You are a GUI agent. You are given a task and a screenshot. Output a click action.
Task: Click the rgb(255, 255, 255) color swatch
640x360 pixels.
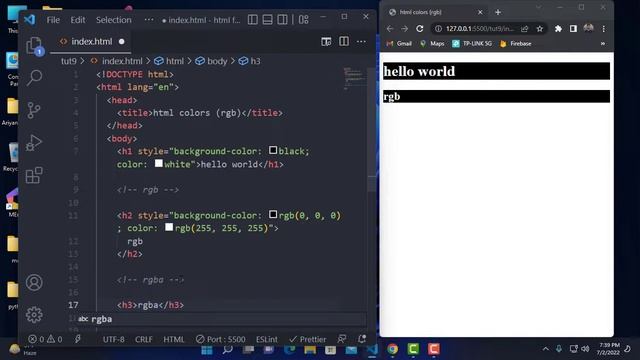pos(169,227)
